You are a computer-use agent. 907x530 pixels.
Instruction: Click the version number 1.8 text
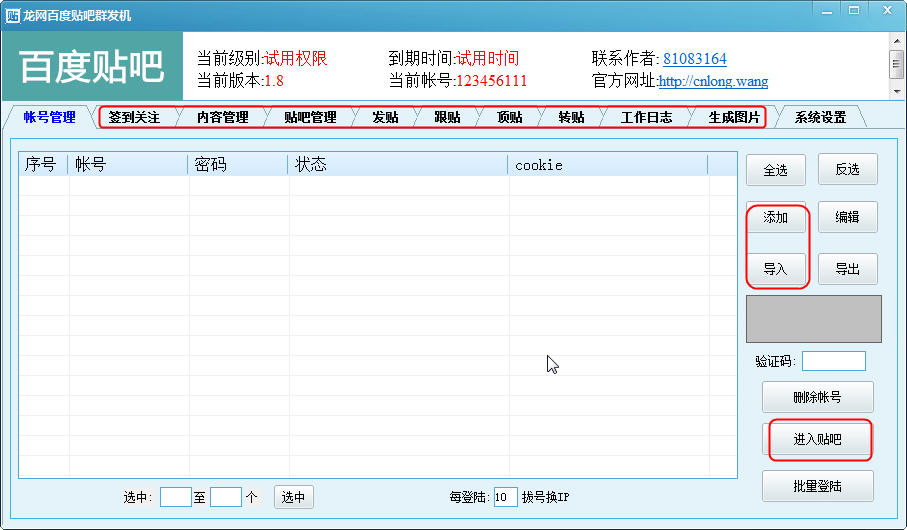coord(274,81)
